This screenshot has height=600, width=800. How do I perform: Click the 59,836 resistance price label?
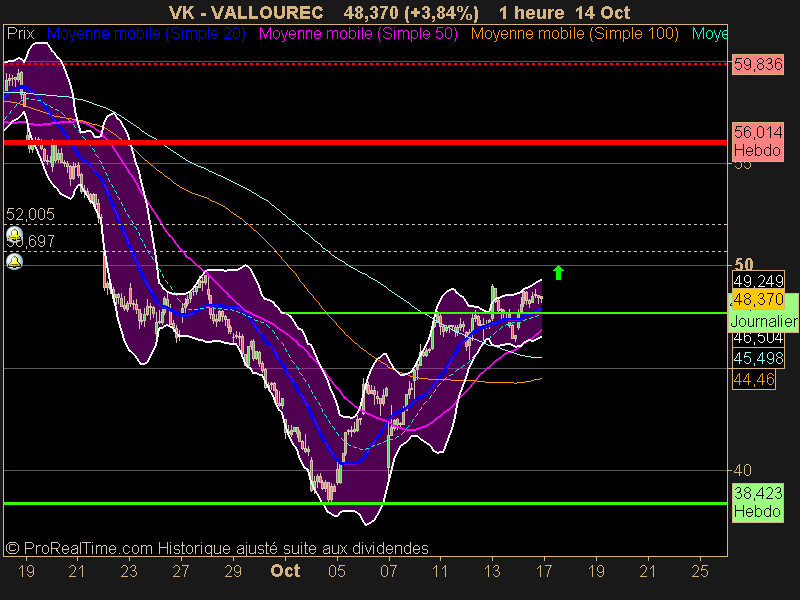click(758, 64)
